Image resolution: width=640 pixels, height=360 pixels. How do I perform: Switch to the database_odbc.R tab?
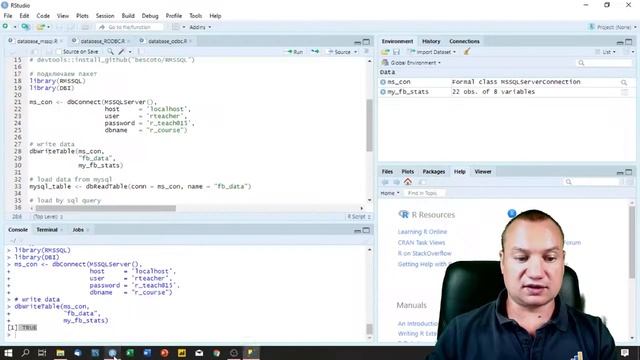pos(167,41)
